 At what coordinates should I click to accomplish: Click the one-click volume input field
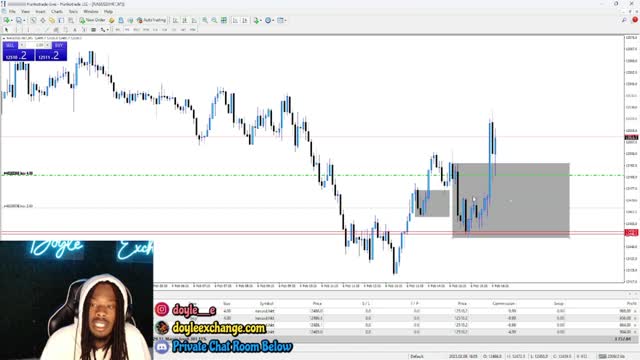[35, 45]
